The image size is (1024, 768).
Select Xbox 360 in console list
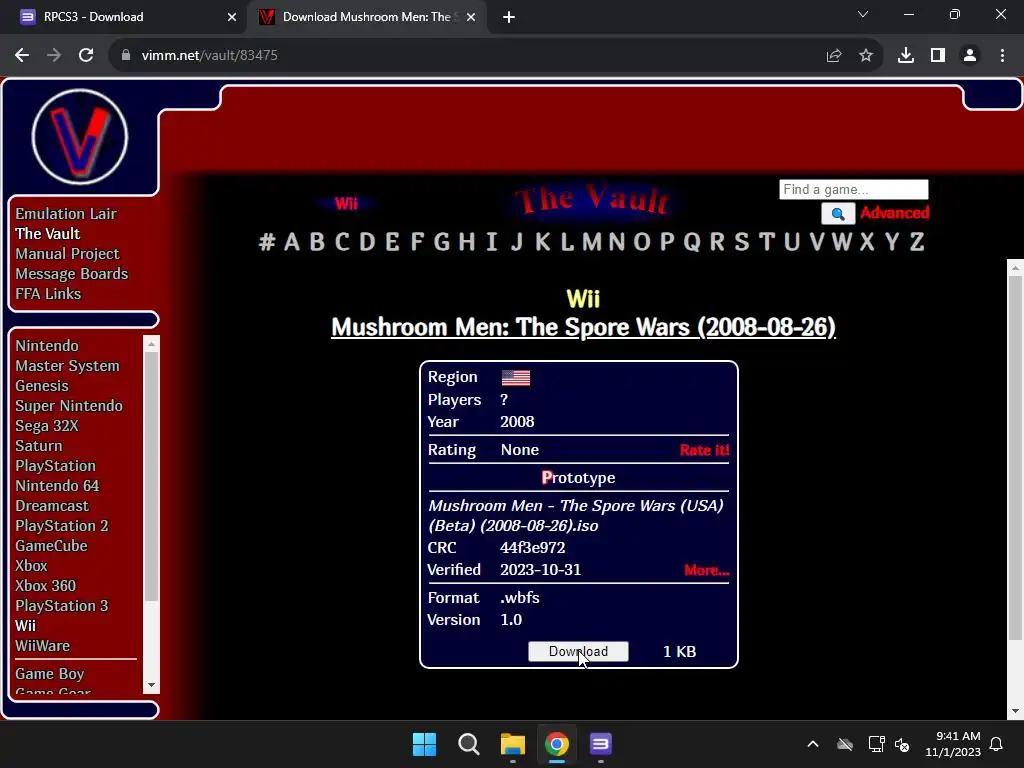click(46, 586)
